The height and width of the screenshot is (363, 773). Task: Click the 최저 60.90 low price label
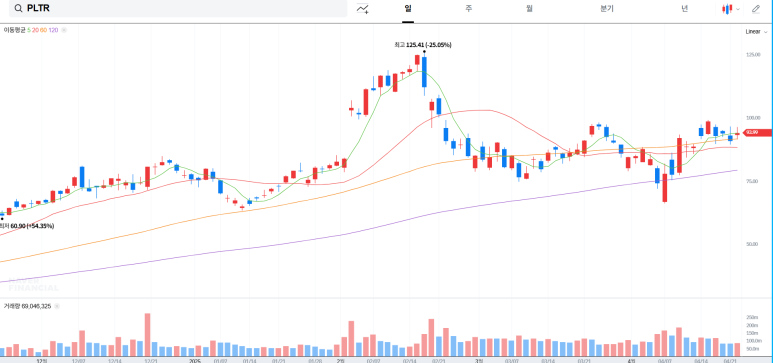(27, 226)
